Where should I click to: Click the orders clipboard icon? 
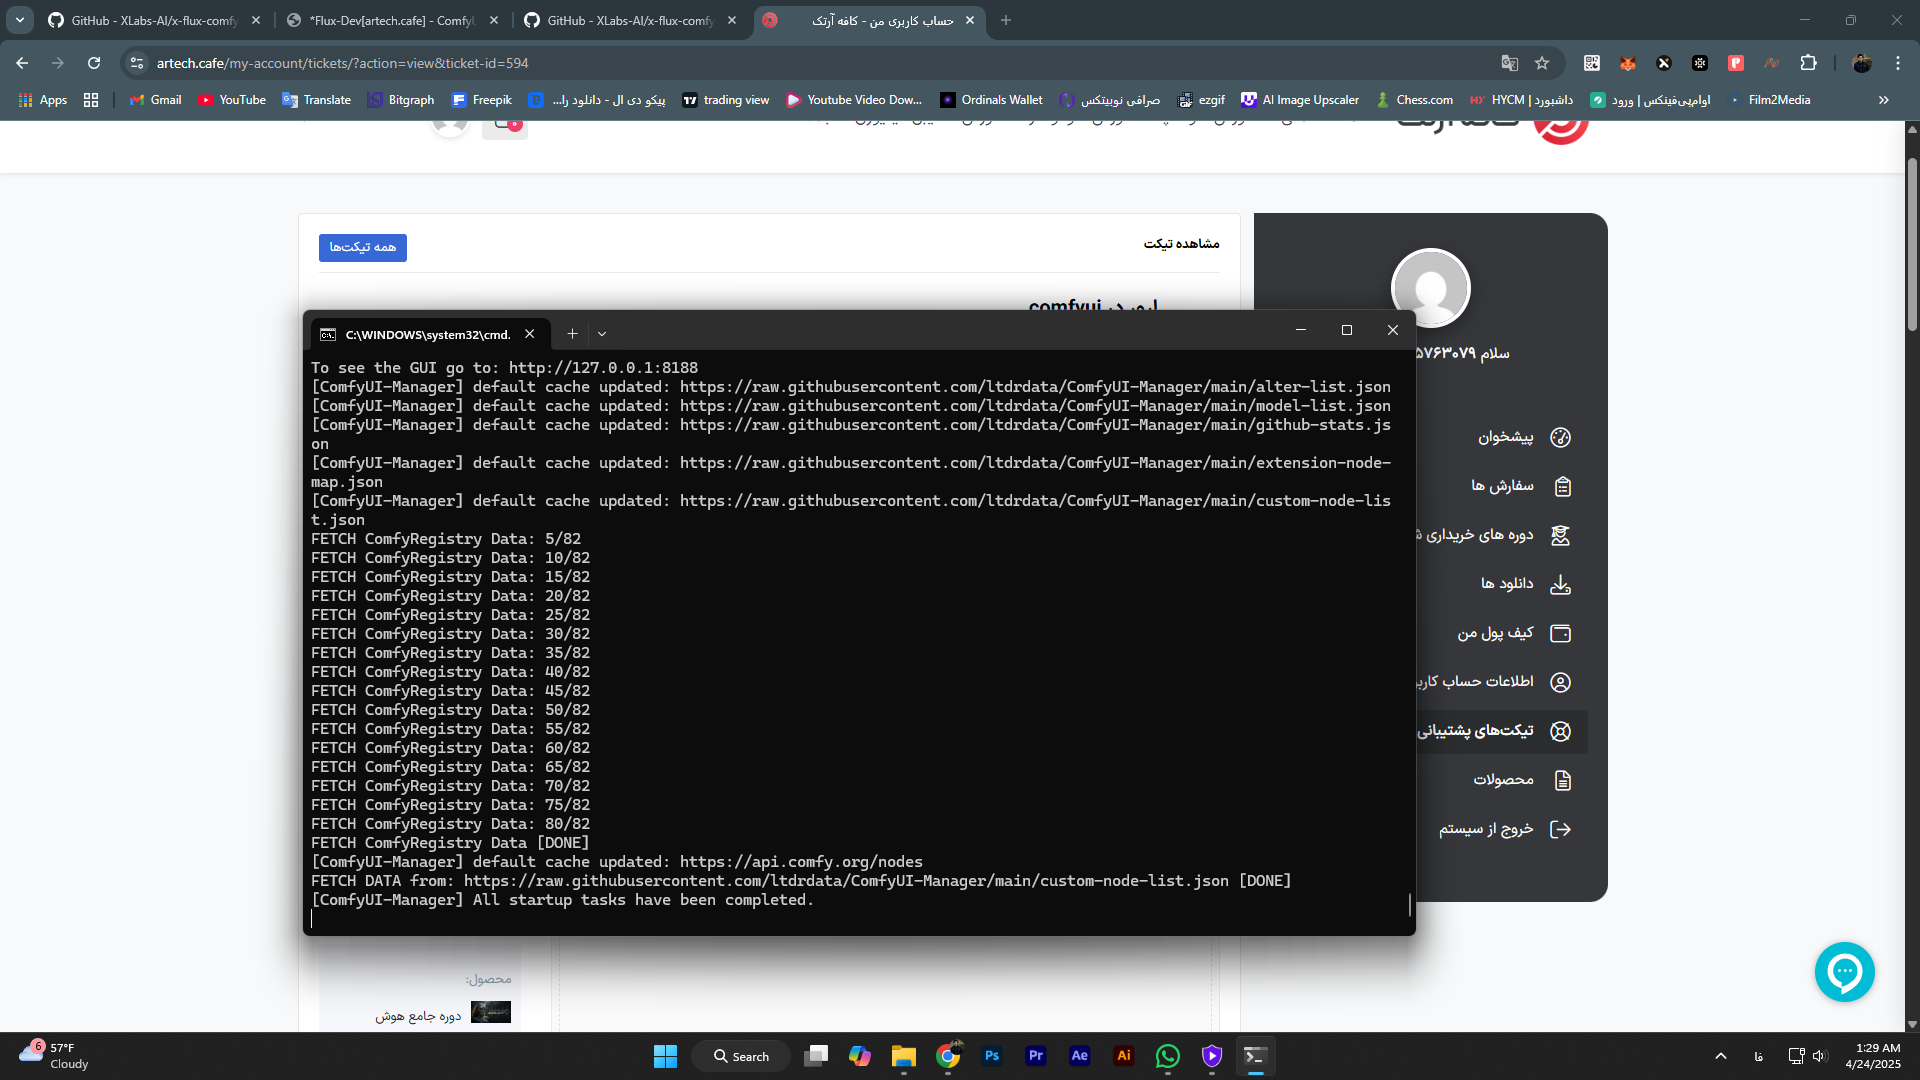click(x=1562, y=487)
